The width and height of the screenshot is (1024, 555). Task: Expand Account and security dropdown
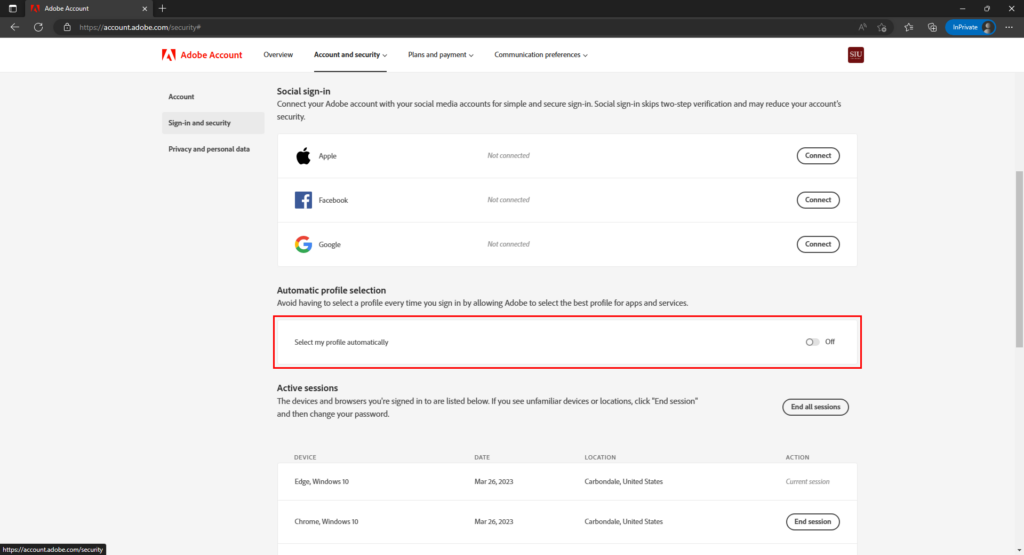coord(350,55)
